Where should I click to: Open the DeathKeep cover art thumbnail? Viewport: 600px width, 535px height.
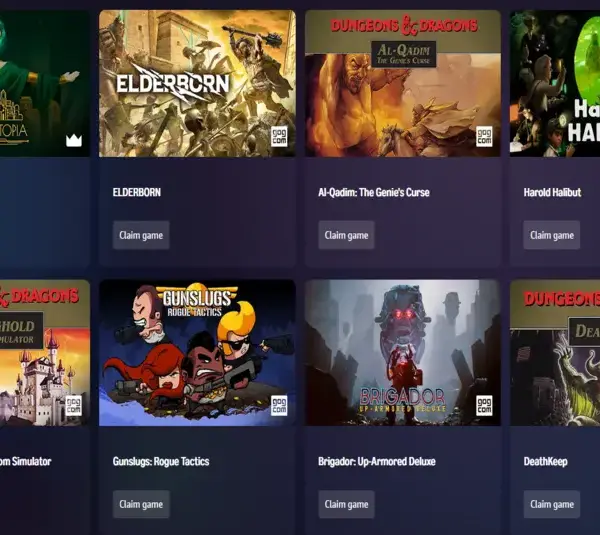555,353
